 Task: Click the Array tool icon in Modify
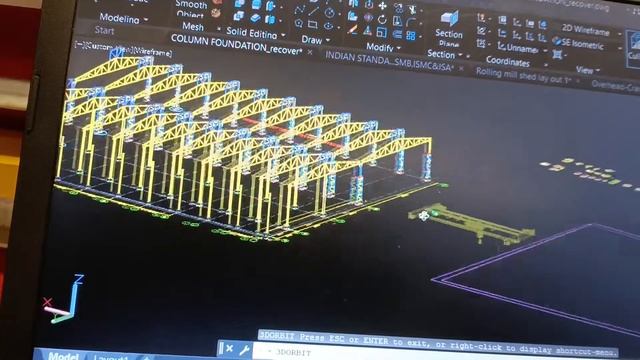click(411, 36)
